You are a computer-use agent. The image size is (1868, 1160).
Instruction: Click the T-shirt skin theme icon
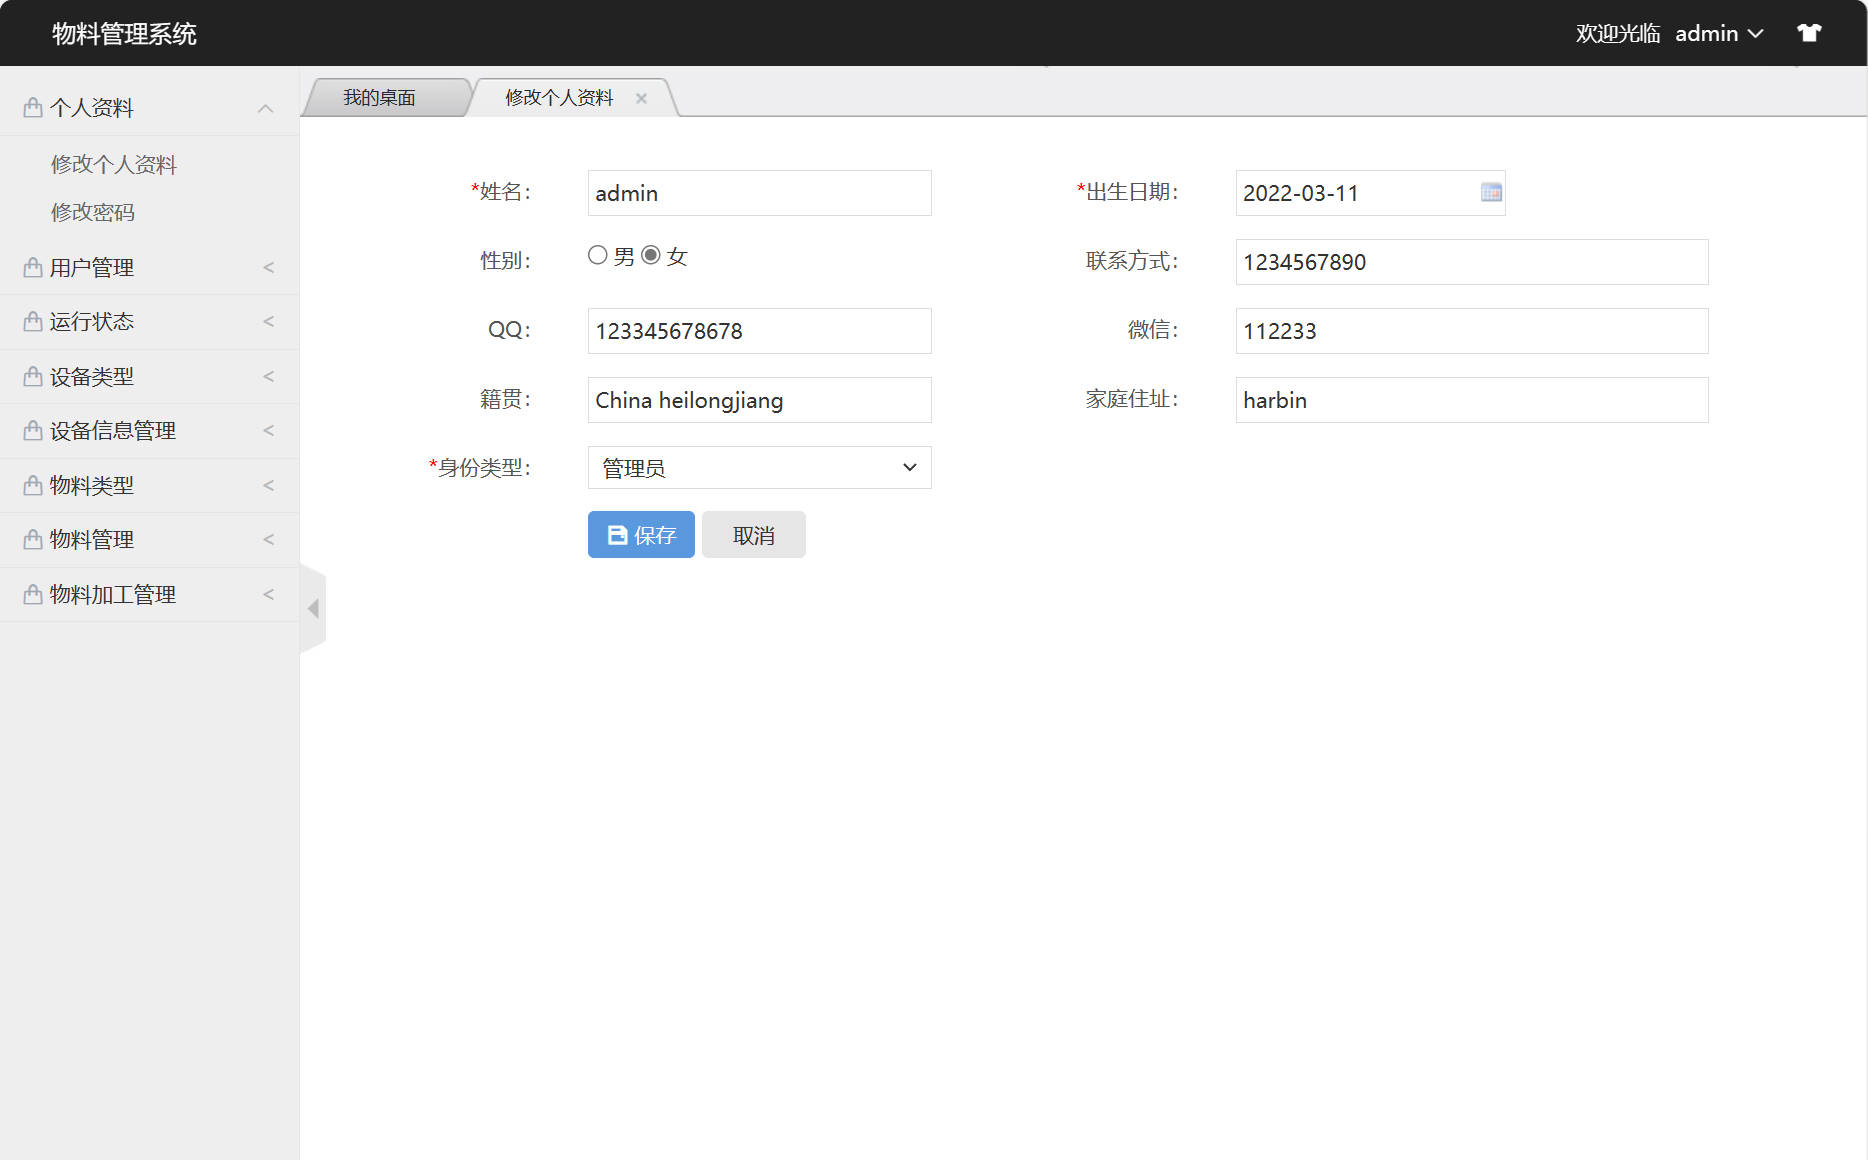pyautogui.click(x=1809, y=33)
